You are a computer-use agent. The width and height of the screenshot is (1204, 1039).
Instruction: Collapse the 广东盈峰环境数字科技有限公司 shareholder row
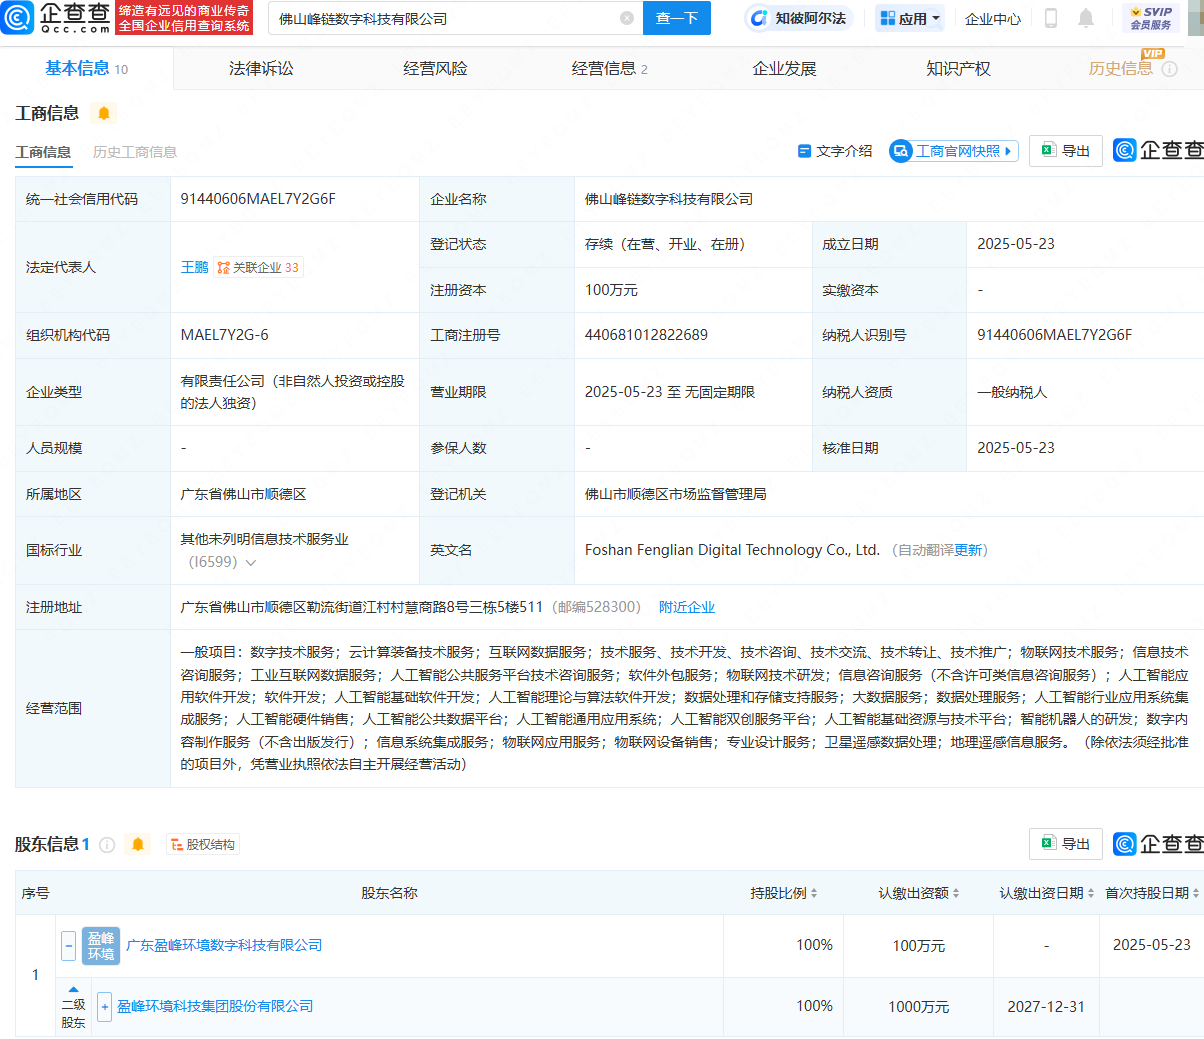pyautogui.click(x=68, y=946)
